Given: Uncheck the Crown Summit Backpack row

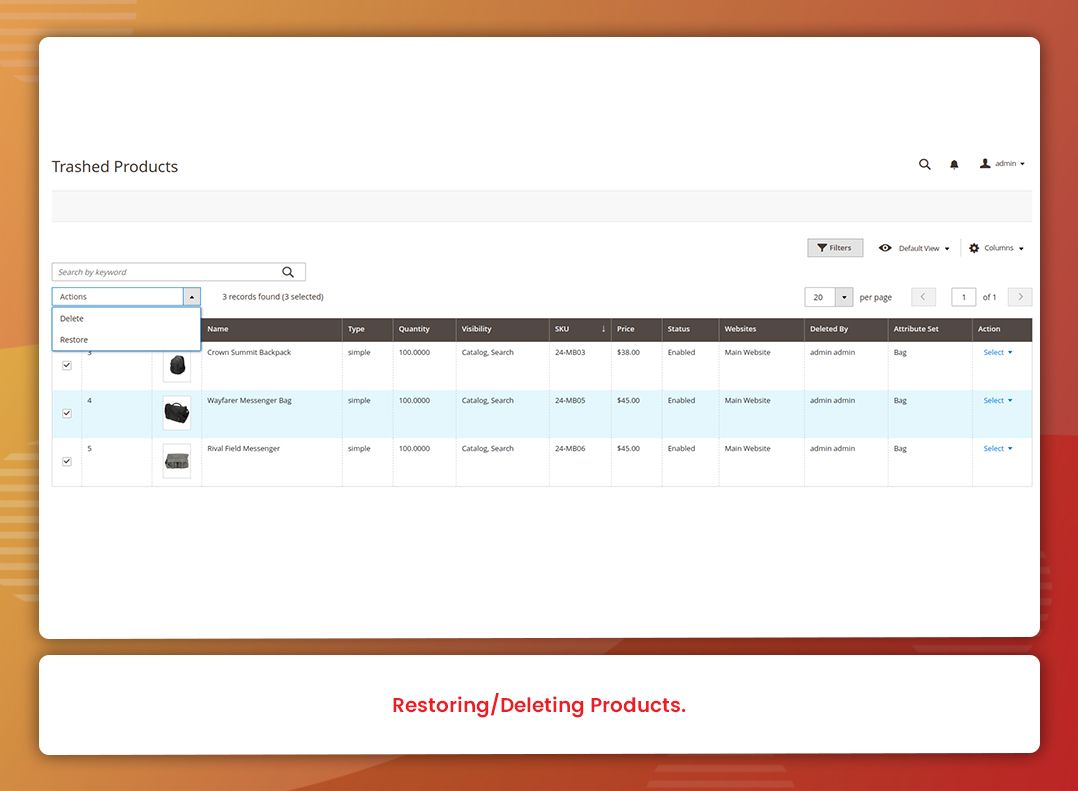Looking at the screenshot, I should (x=66, y=365).
